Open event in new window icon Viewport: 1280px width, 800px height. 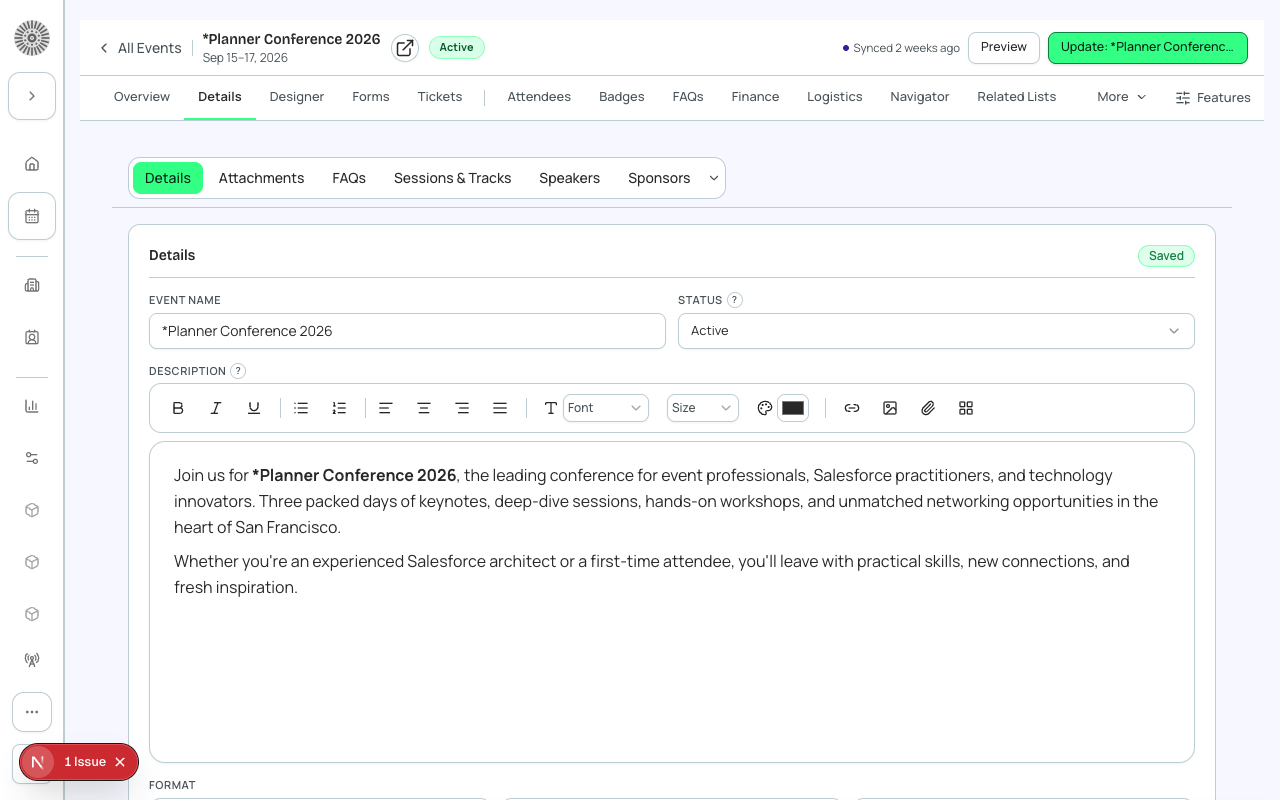pos(405,48)
